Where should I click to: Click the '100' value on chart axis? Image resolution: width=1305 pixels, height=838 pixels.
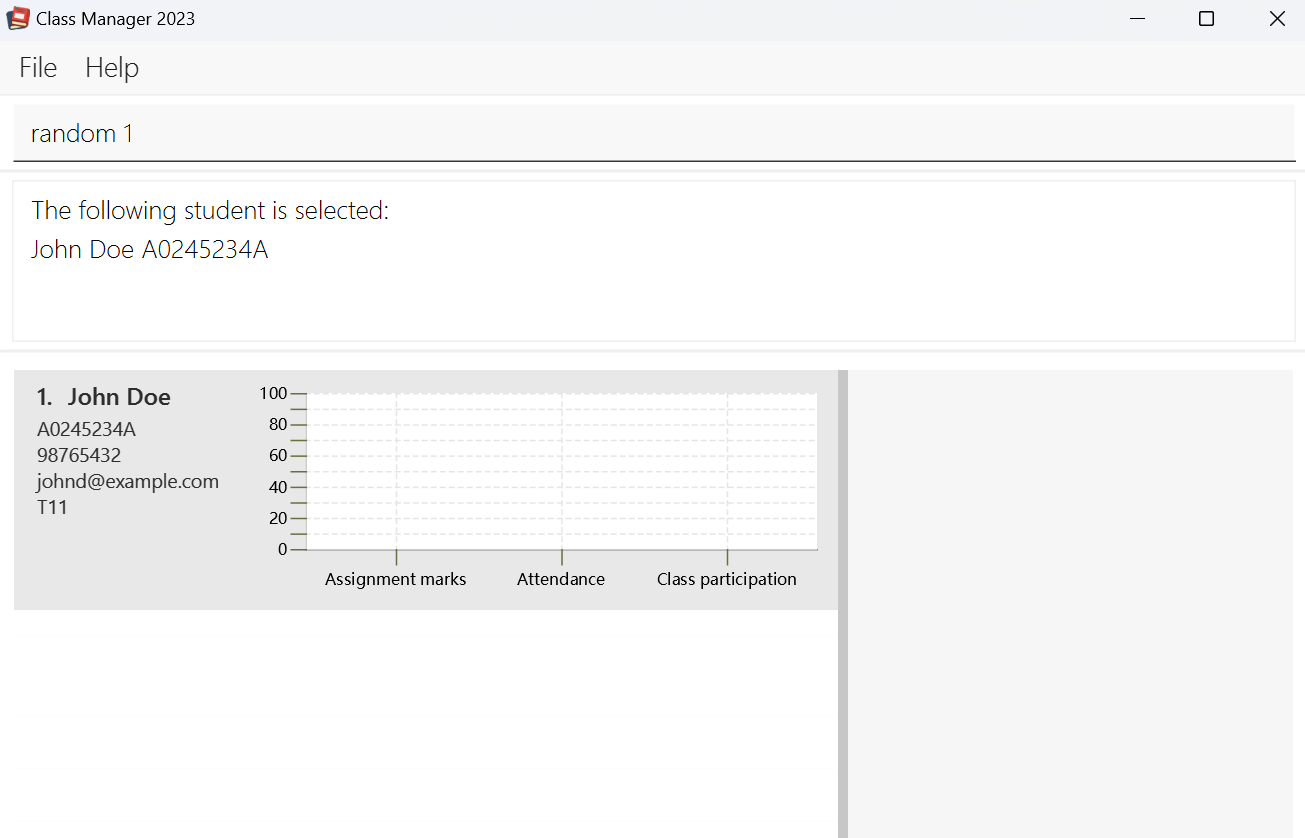tap(273, 393)
